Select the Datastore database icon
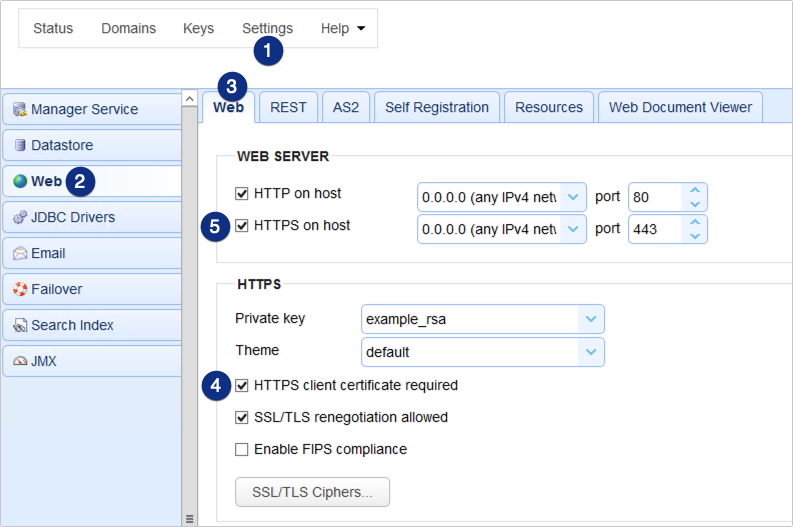Image resolution: width=793 pixels, height=527 pixels. tap(20, 145)
